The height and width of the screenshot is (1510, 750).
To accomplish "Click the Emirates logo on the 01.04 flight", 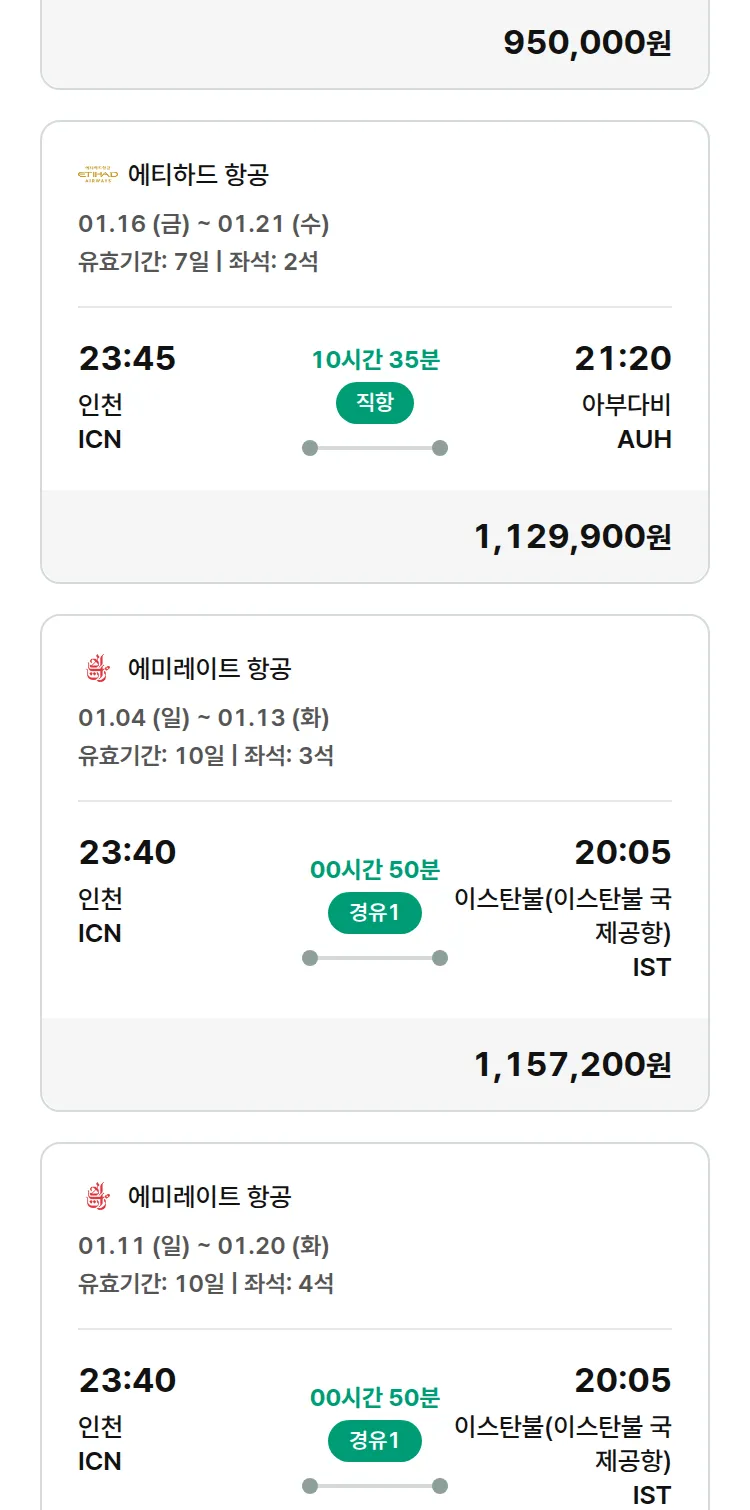I will (97, 669).
